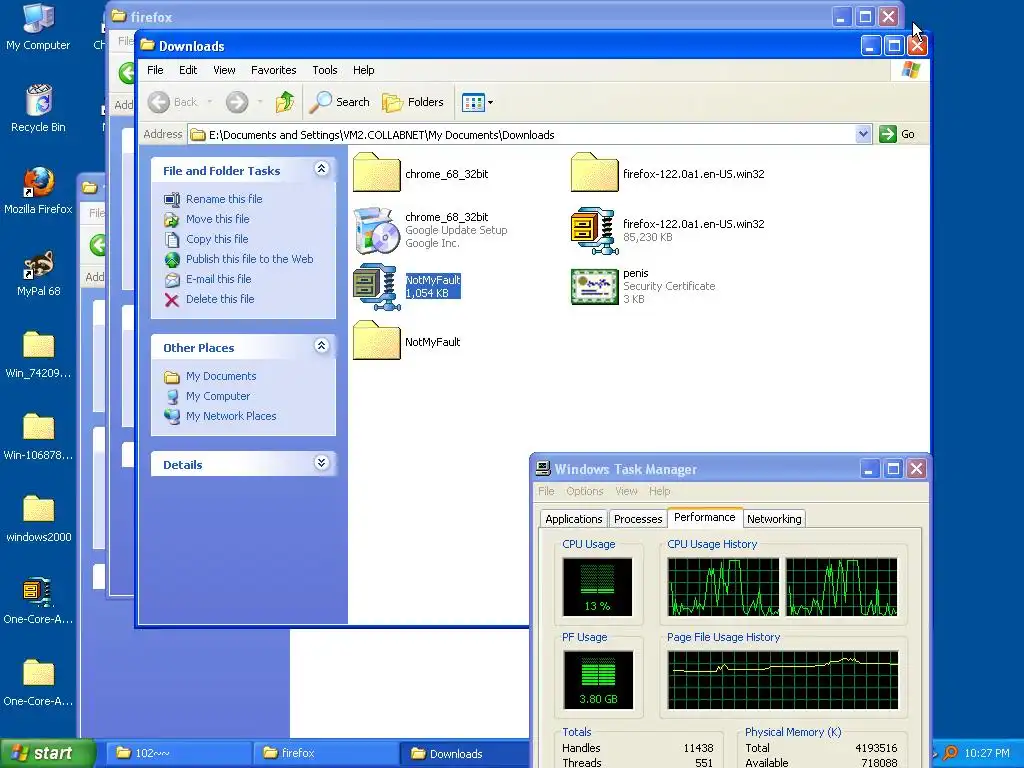Open Edit menu in Downloads window
This screenshot has height=768, width=1024.
coord(188,70)
